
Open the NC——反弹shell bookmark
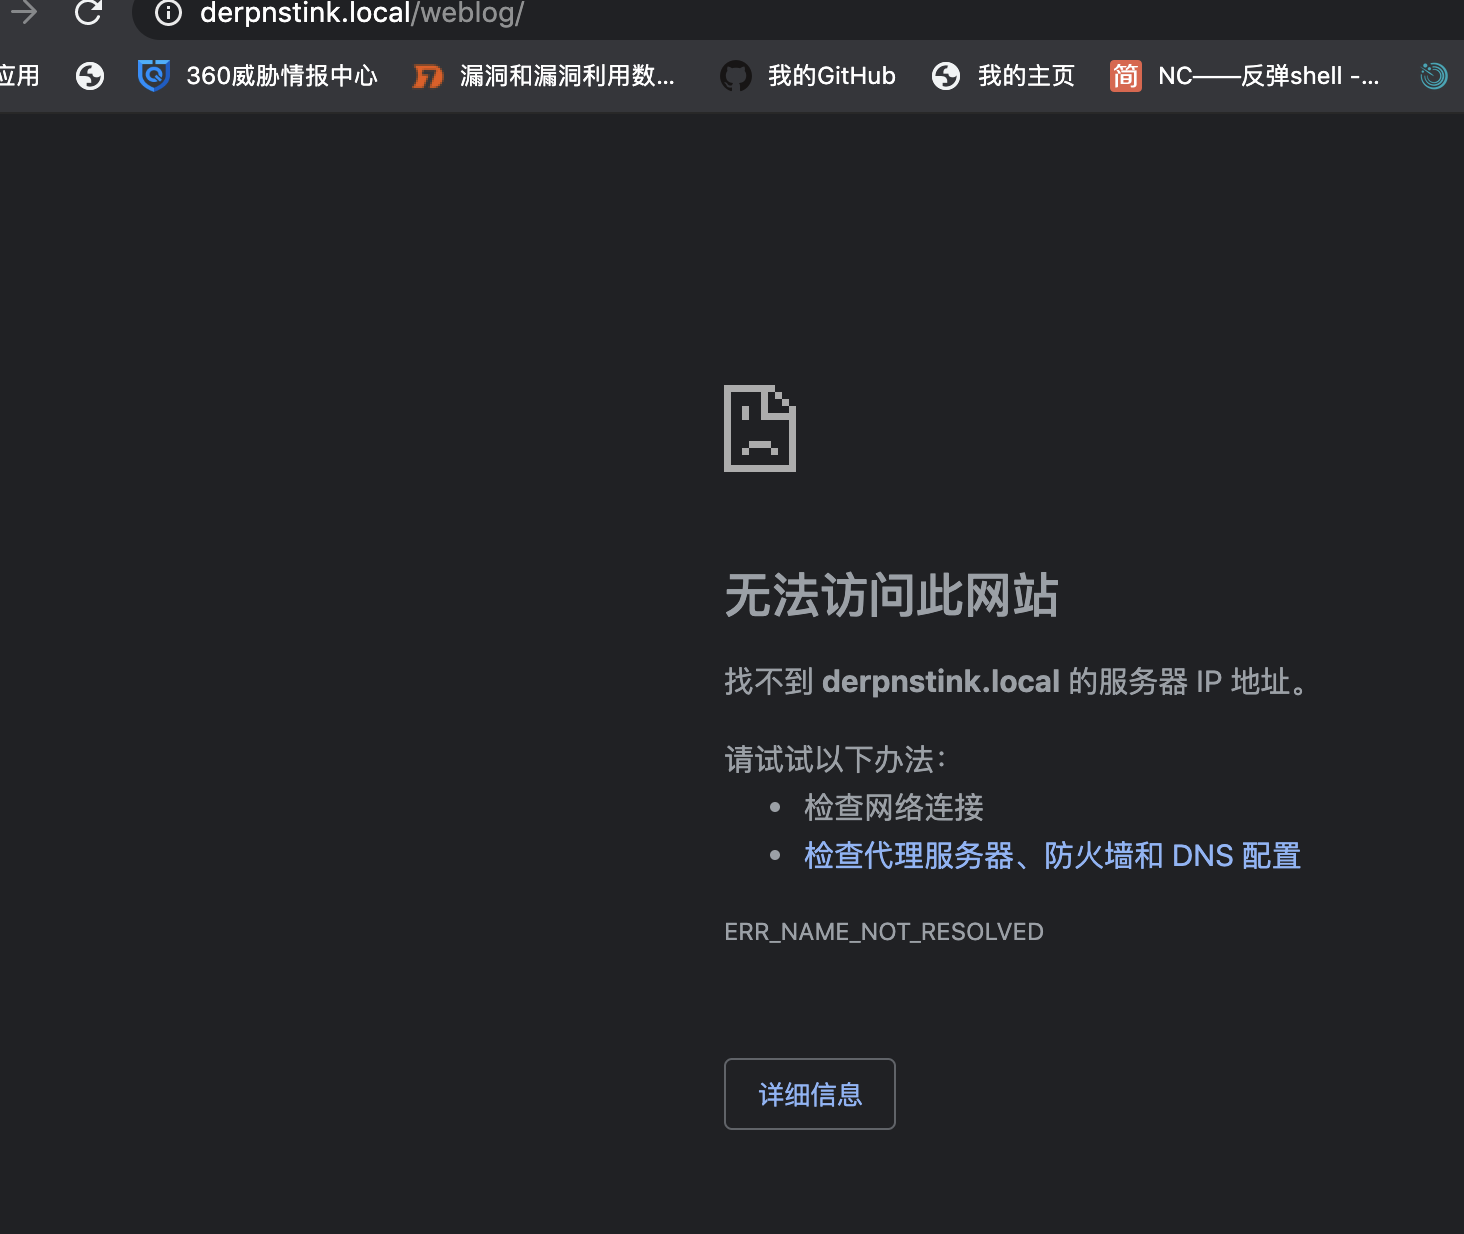[1245, 76]
